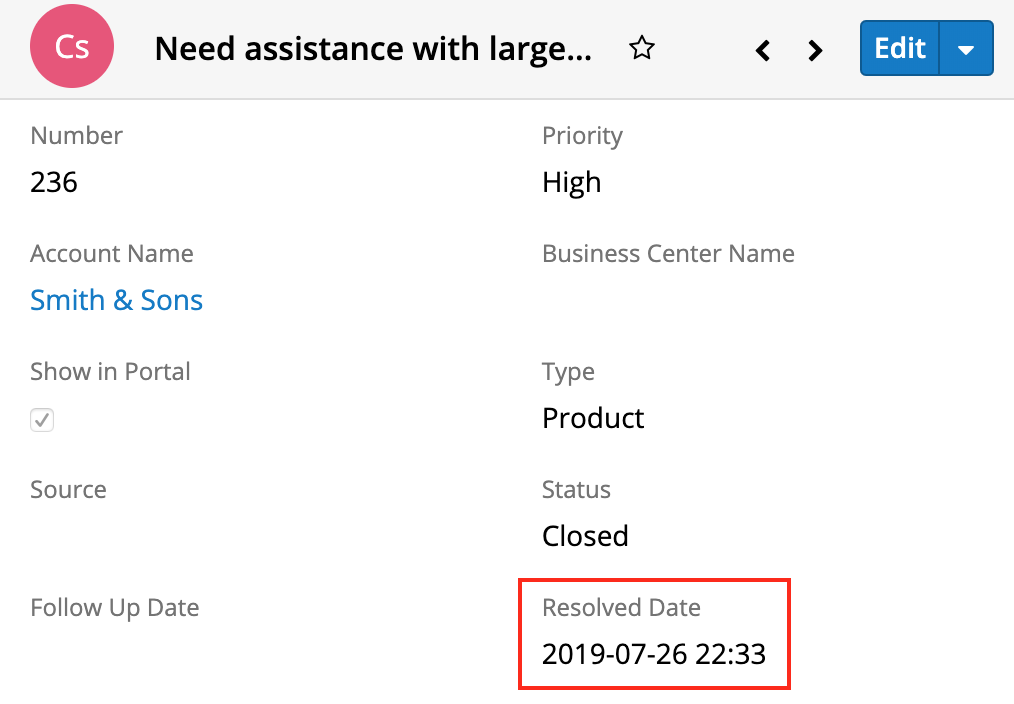
Task: Click the Status value Closed
Action: (585, 536)
